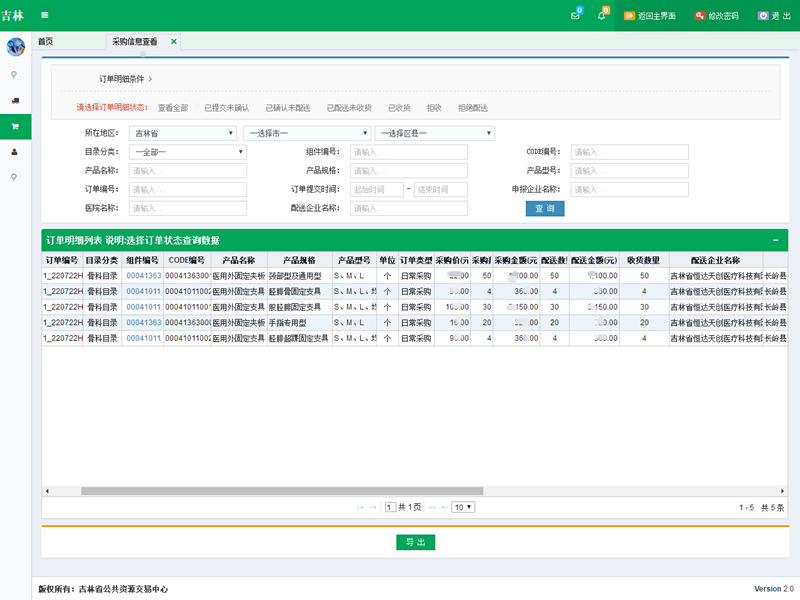
Task: Click the 查询 search button
Action: tap(545, 208)
